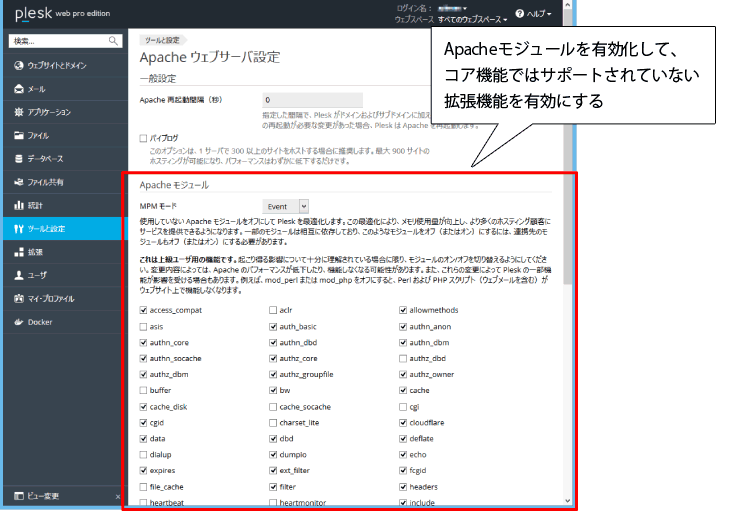Uncheck the fcgid module
This screenshot has height=512, width=730.
coord(403,471)
